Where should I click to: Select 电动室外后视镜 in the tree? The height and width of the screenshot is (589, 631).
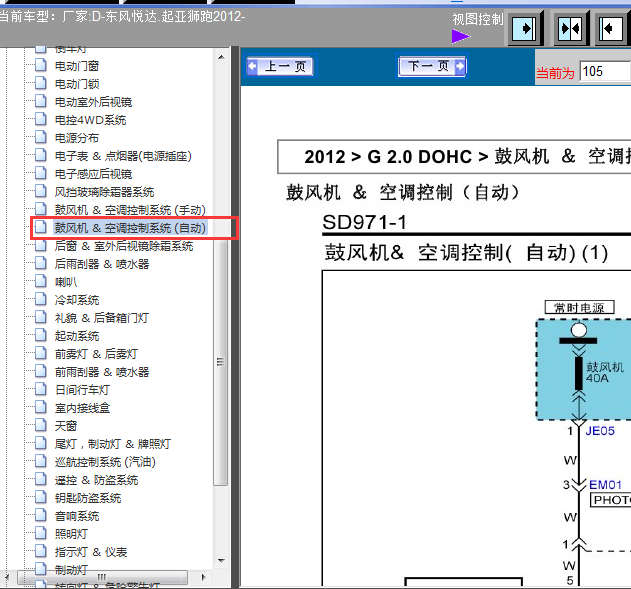coord(93,102)
